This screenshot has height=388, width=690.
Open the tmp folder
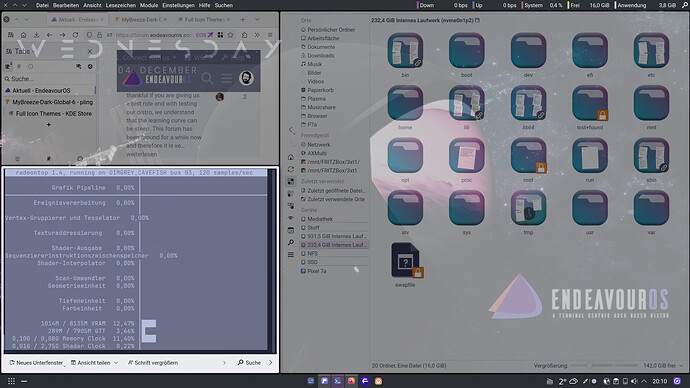coord(528,208)
